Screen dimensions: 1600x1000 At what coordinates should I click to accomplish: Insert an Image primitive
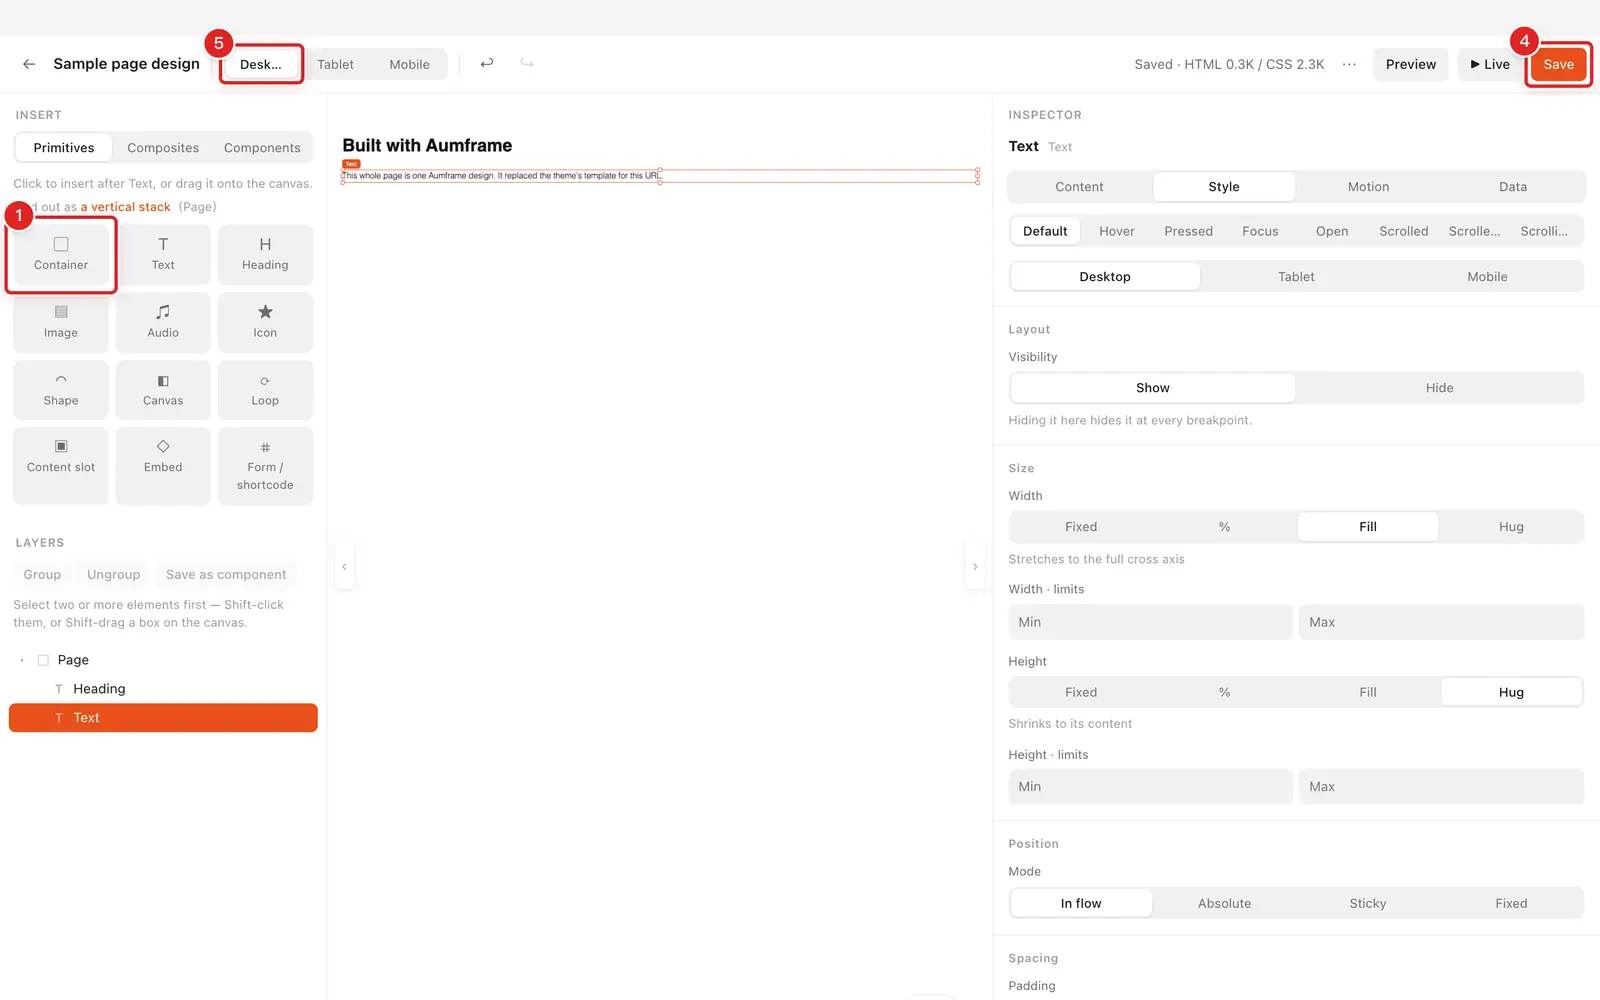point(61,322)
